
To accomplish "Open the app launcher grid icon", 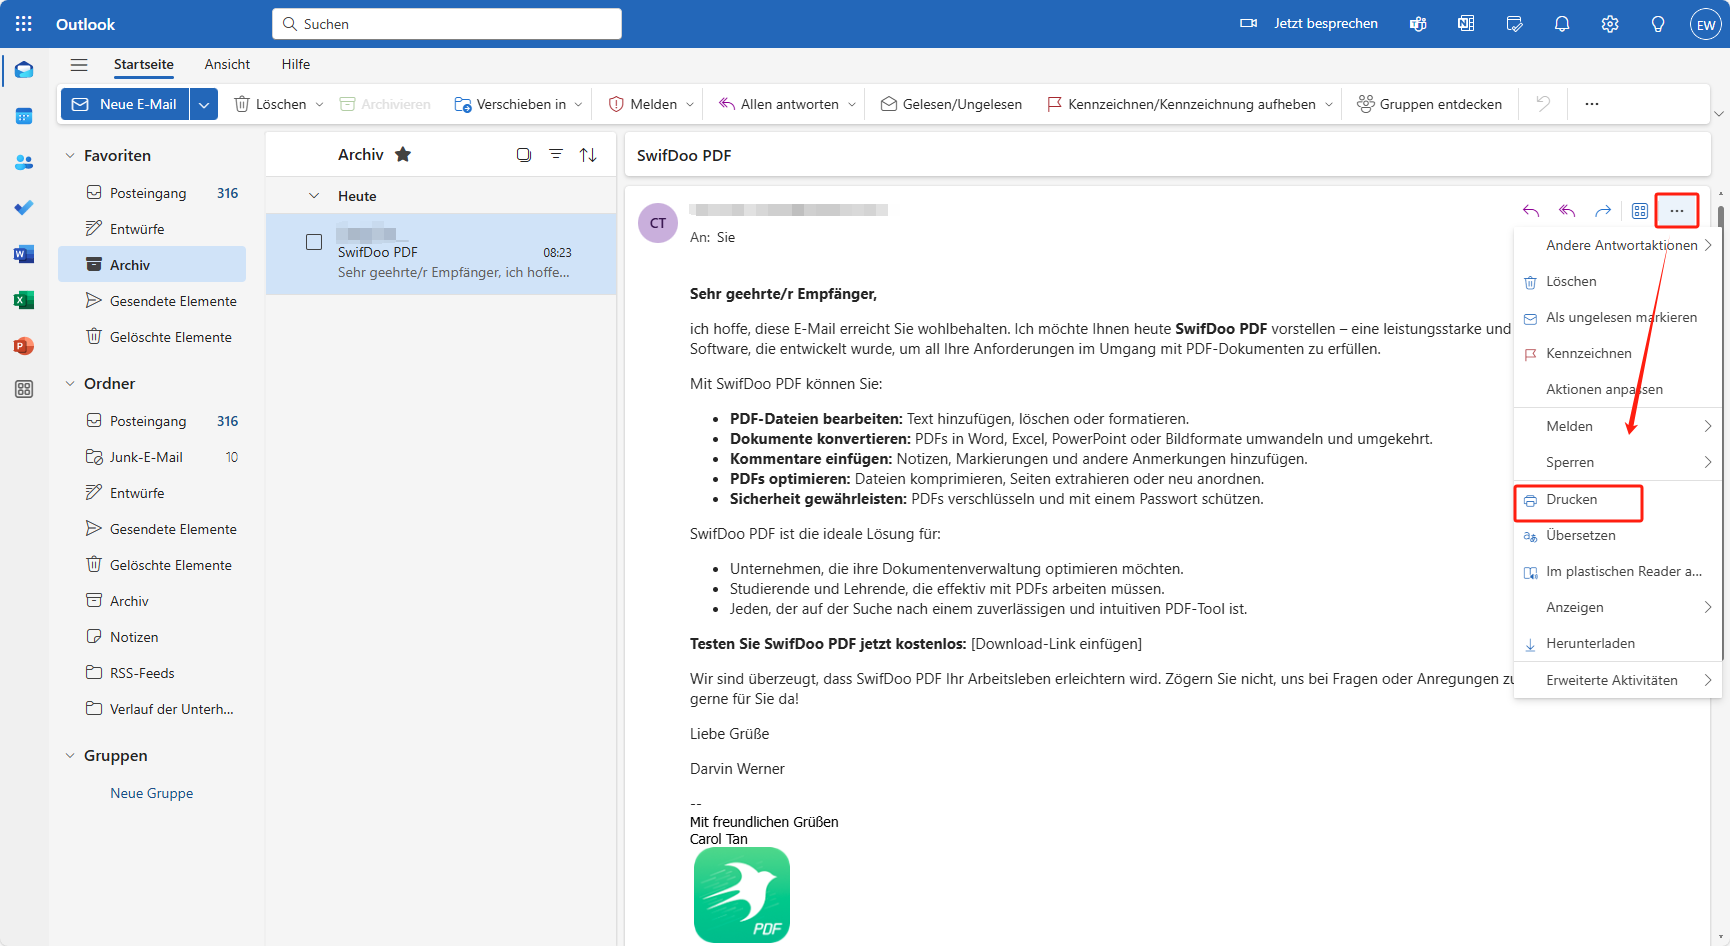I will pyautogui.click(x=24, y=24).
